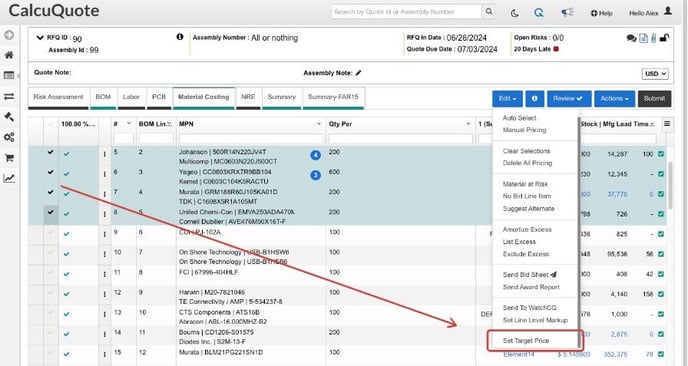This screenshot has height=366, width=688.
Task: Open the document icon in the RFQ header
Action: [643, 38]
